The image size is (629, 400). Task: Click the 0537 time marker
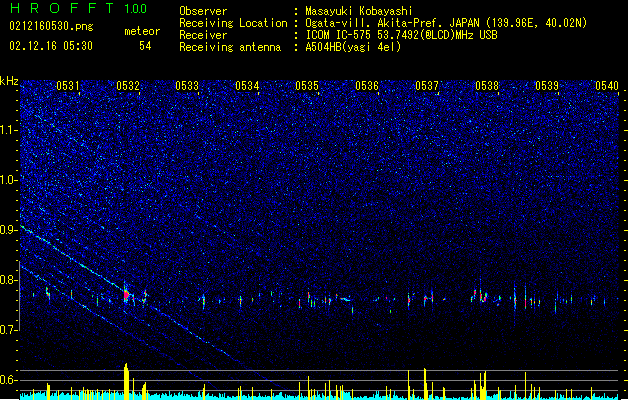[427, 86]
